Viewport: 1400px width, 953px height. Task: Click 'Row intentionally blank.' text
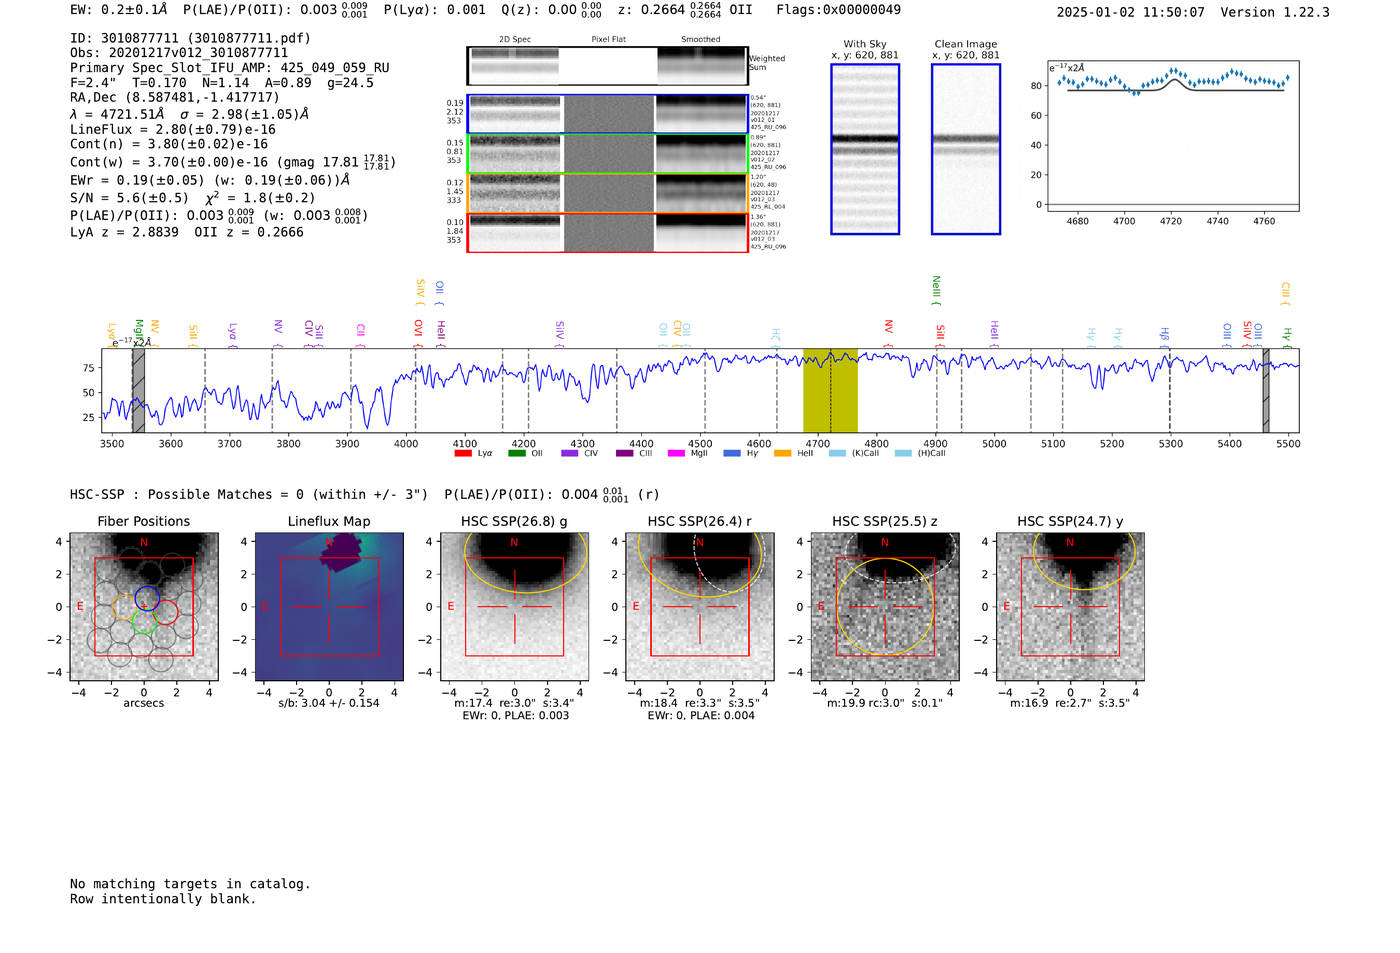163,899
